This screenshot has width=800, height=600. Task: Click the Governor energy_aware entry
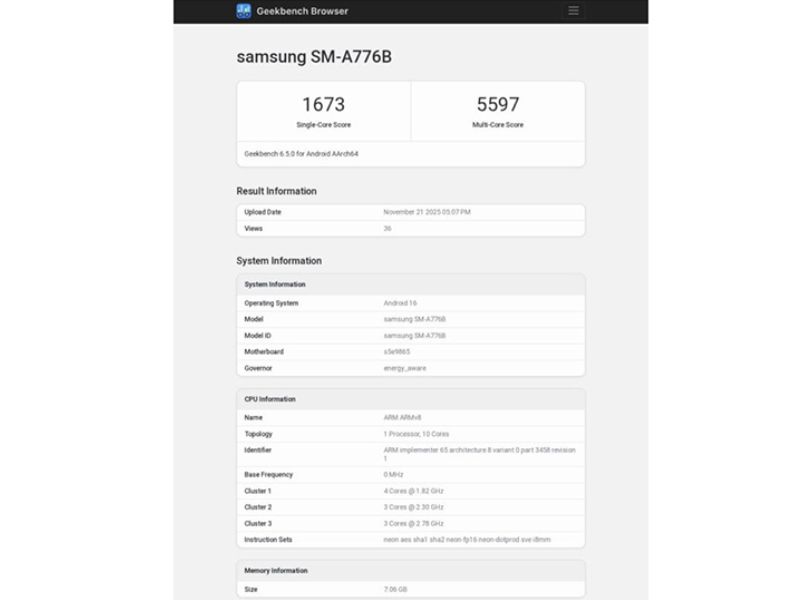[409, 368]
